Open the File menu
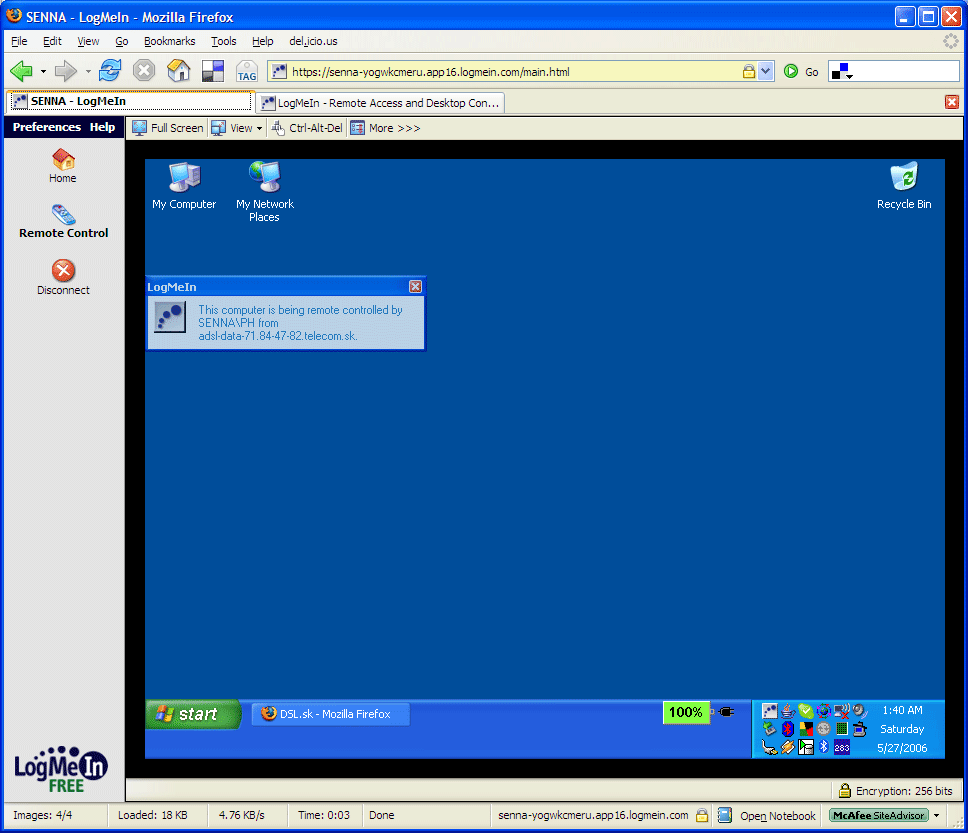968x833 pixels. pyautogui.click(x=19, y=41)
